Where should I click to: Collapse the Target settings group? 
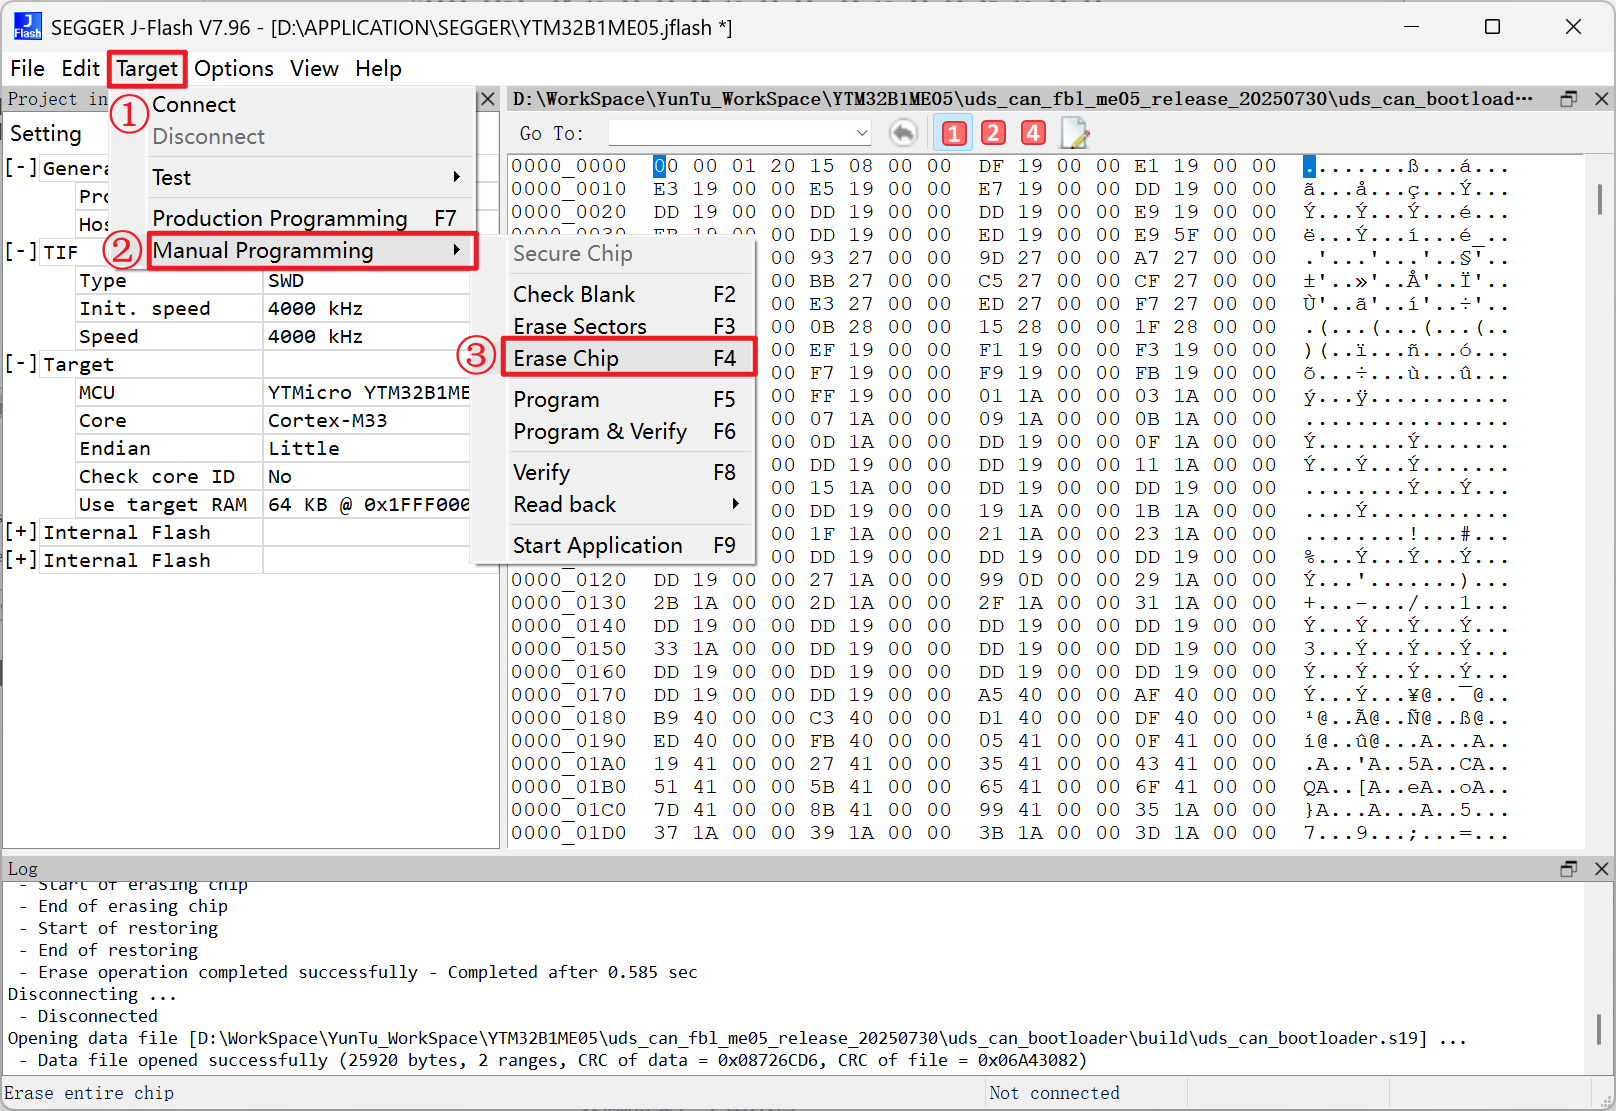21,364
